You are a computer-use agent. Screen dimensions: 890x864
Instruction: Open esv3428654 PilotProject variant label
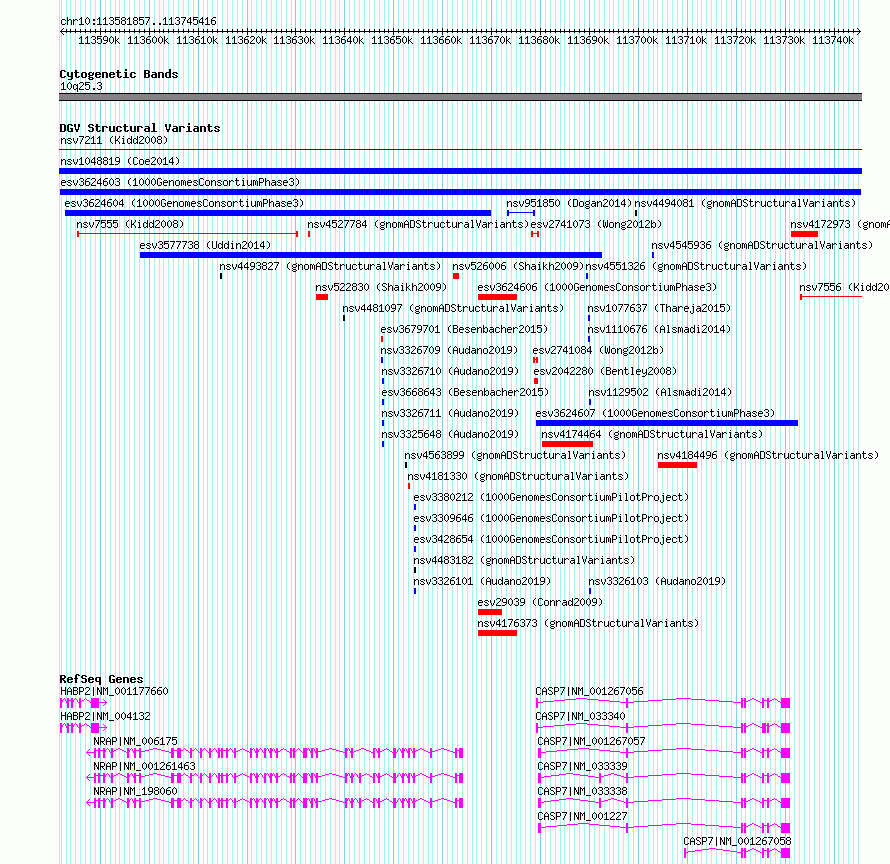pos(551,539)
